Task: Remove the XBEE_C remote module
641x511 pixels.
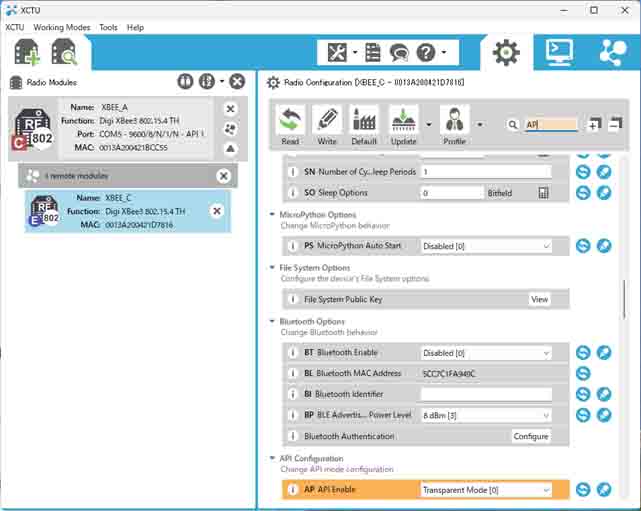Action: (217, 211)
